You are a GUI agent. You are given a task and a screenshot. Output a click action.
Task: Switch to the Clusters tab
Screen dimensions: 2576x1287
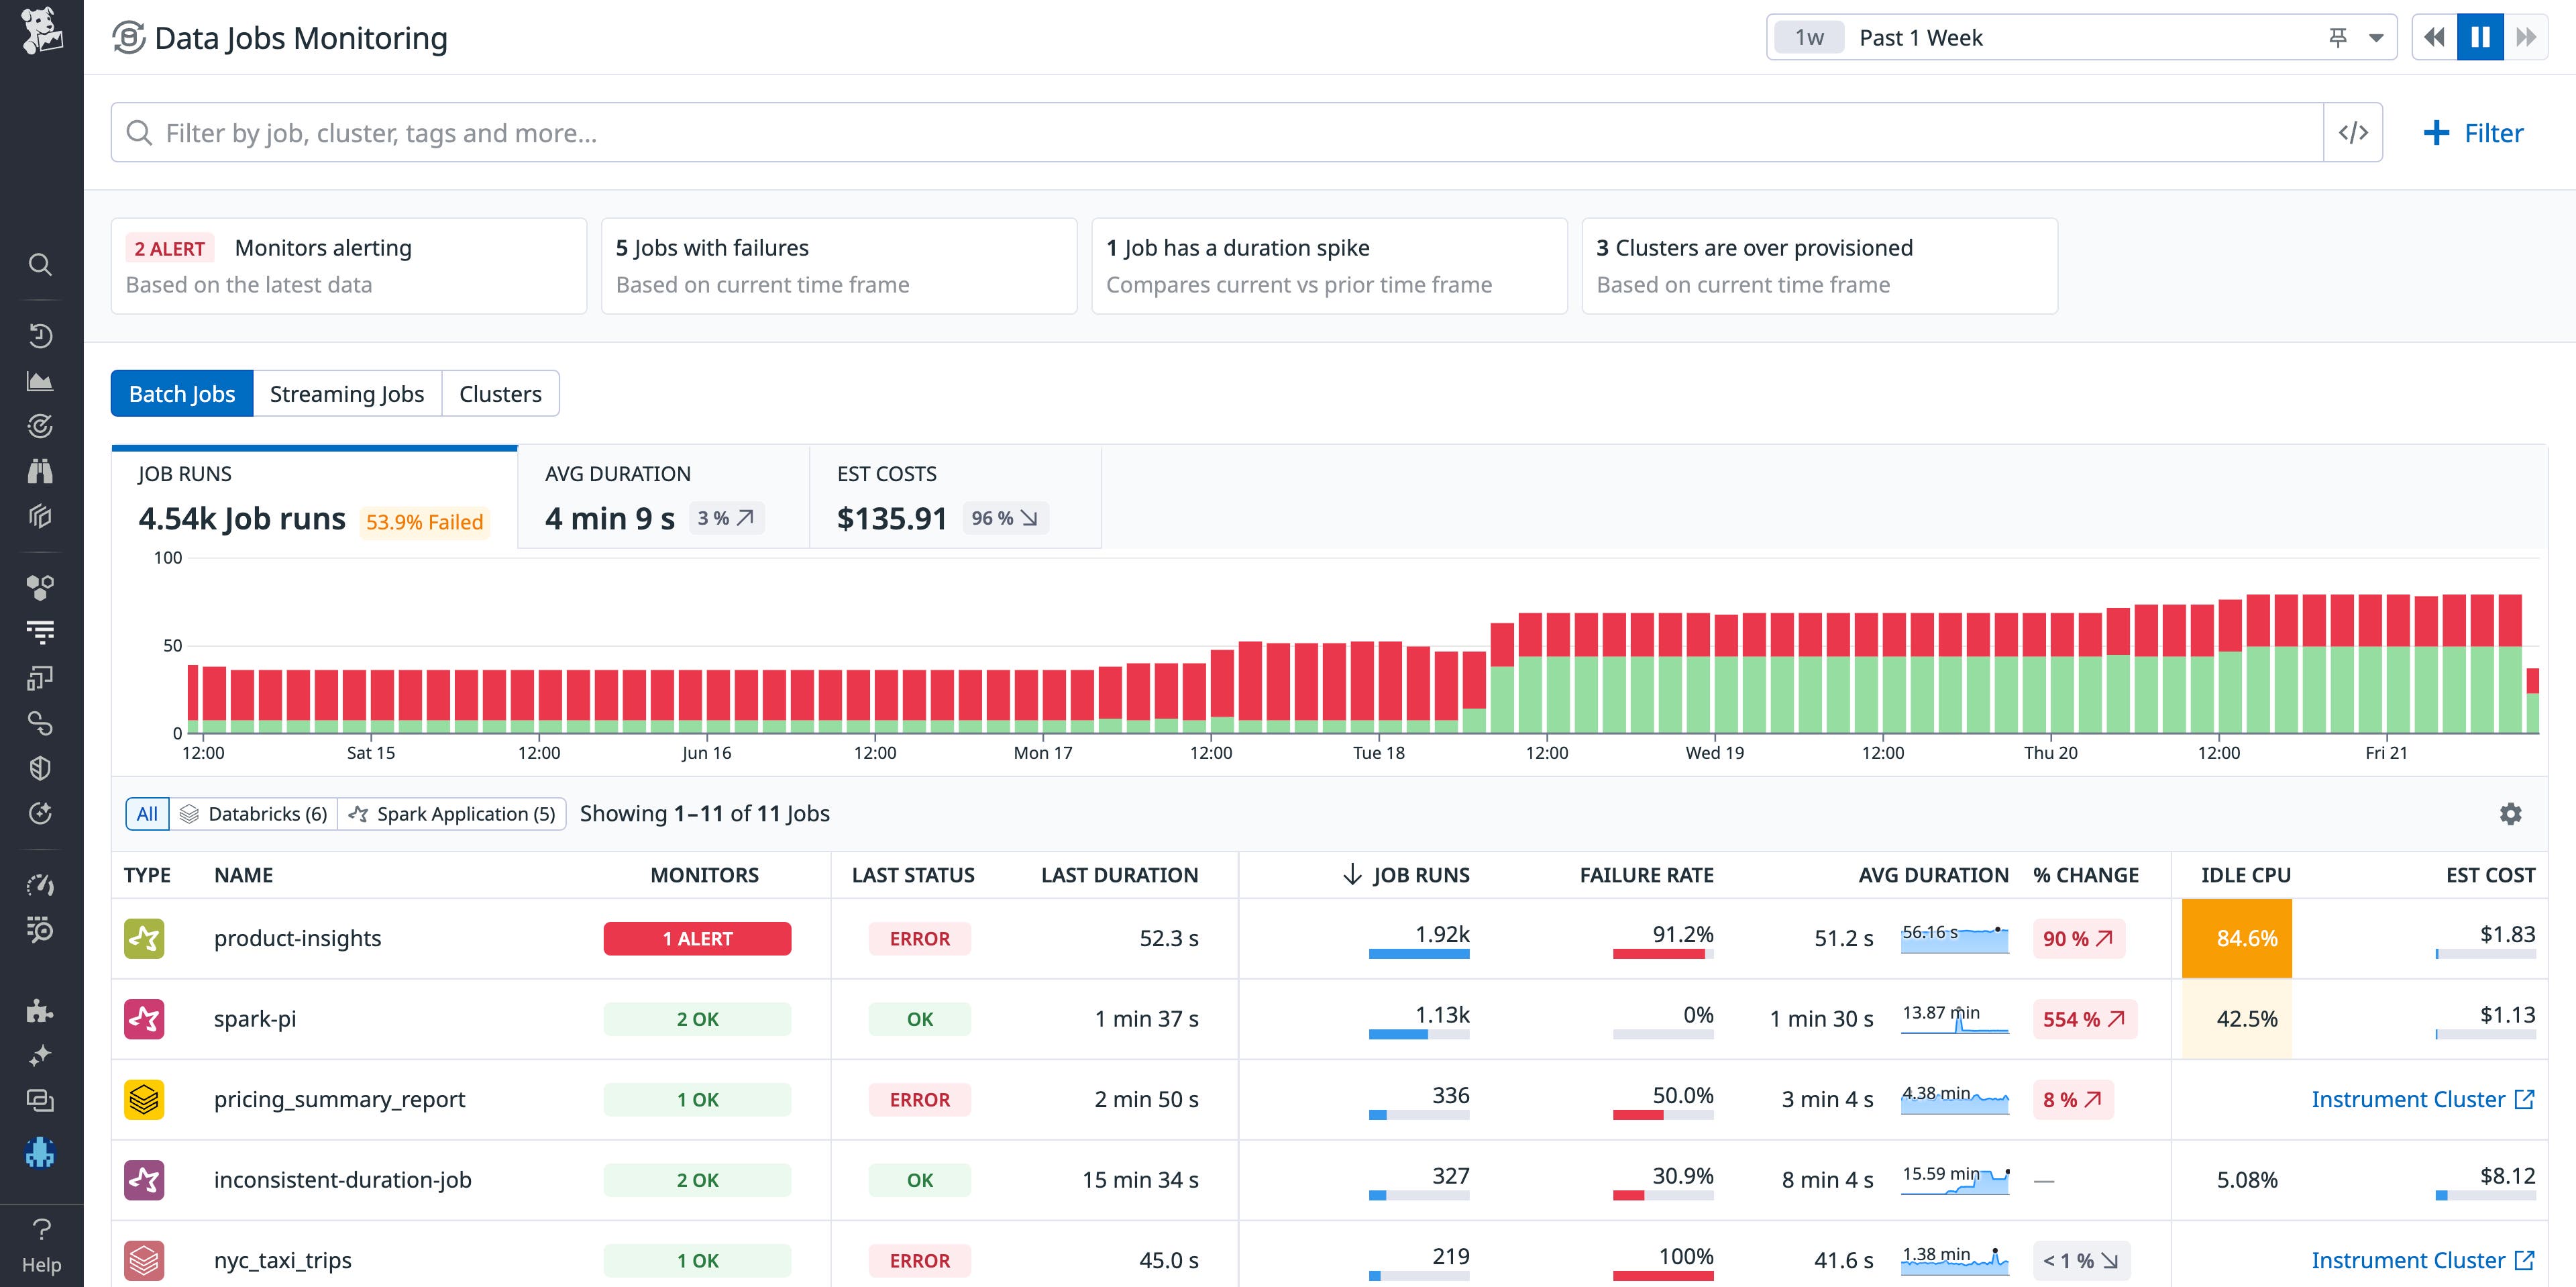click(x=500, y=393)
